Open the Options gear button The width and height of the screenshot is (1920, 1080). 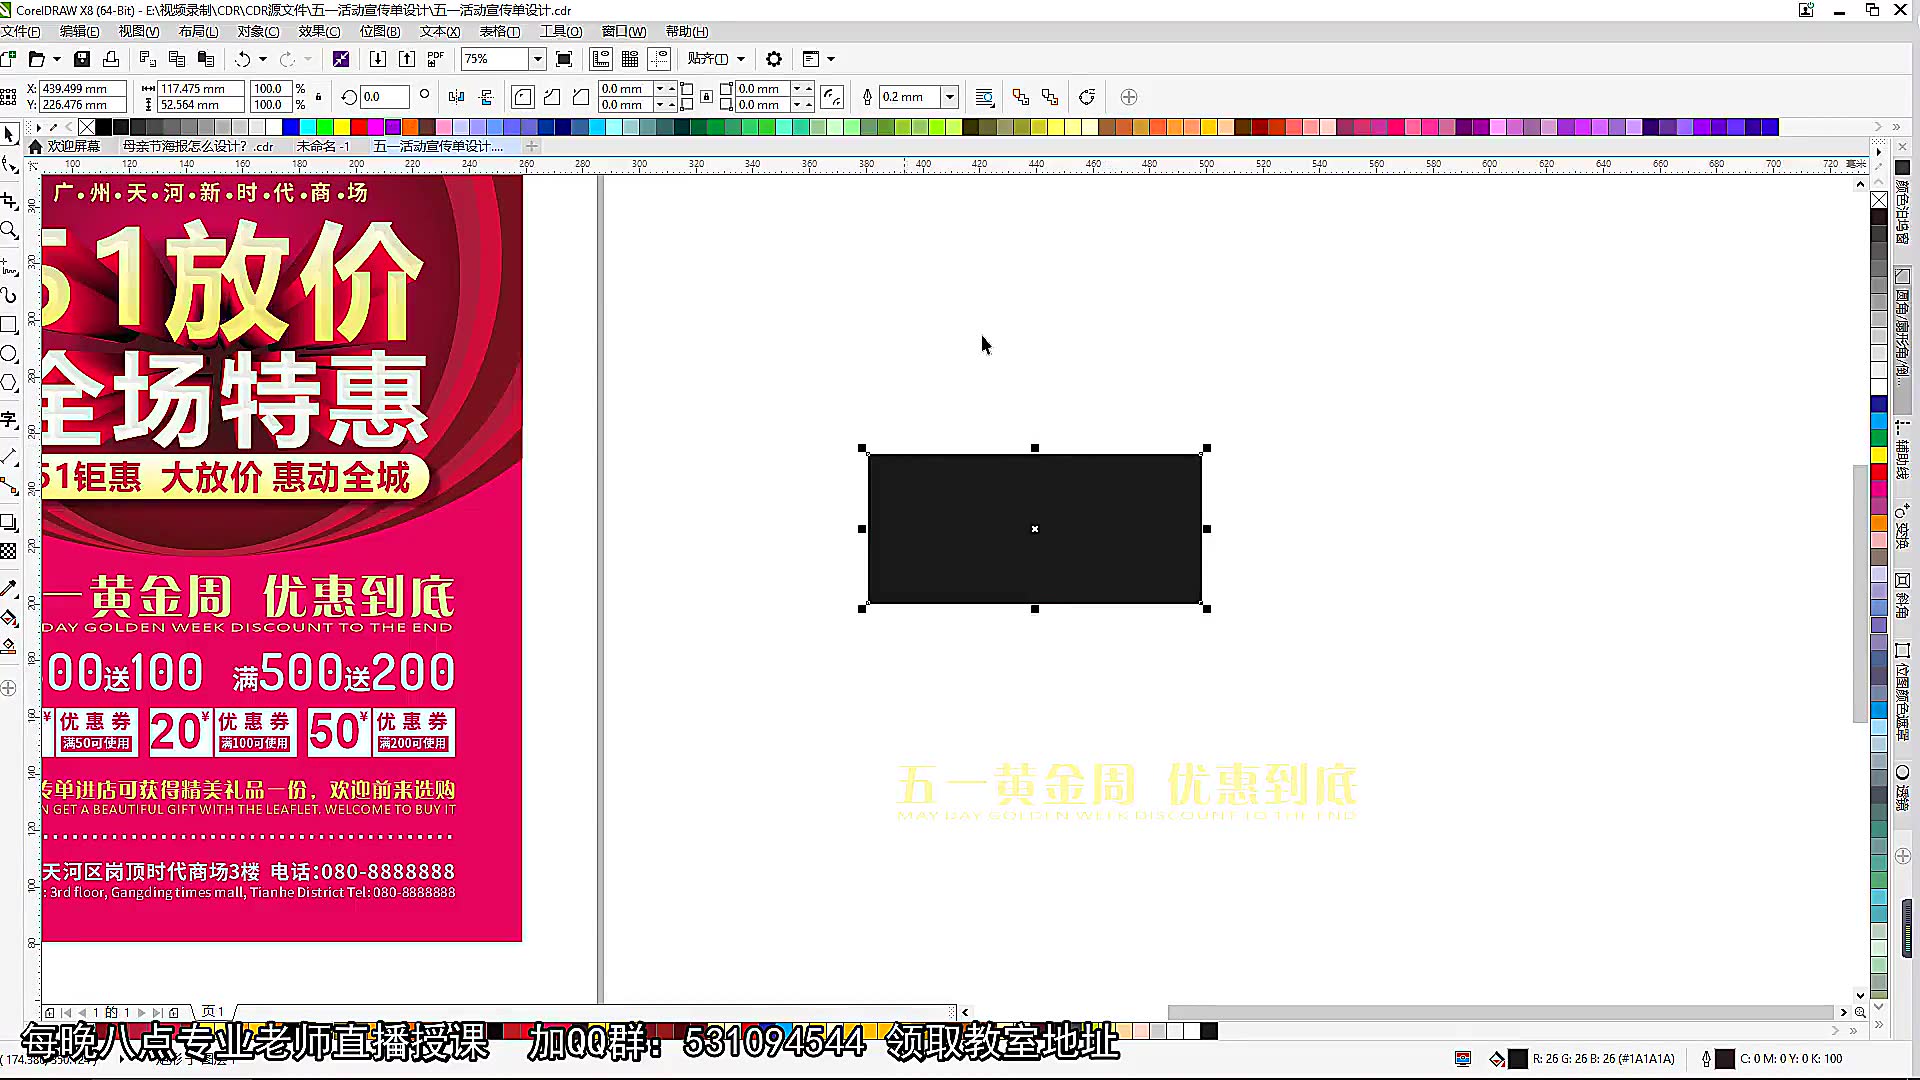point(773,59)
